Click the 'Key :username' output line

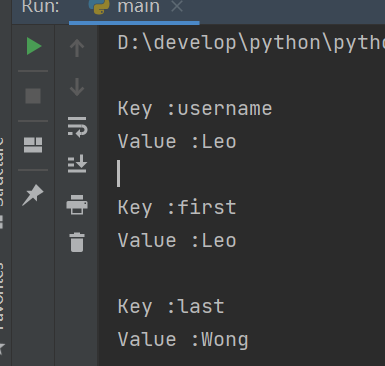(x=195, y=109)
